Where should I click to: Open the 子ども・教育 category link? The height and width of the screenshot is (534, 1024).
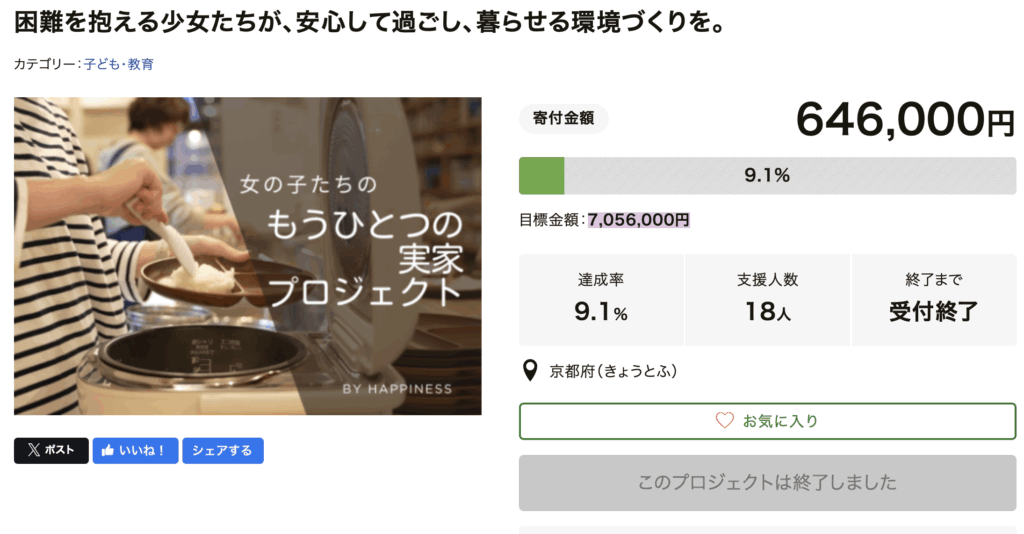(118, 64)
